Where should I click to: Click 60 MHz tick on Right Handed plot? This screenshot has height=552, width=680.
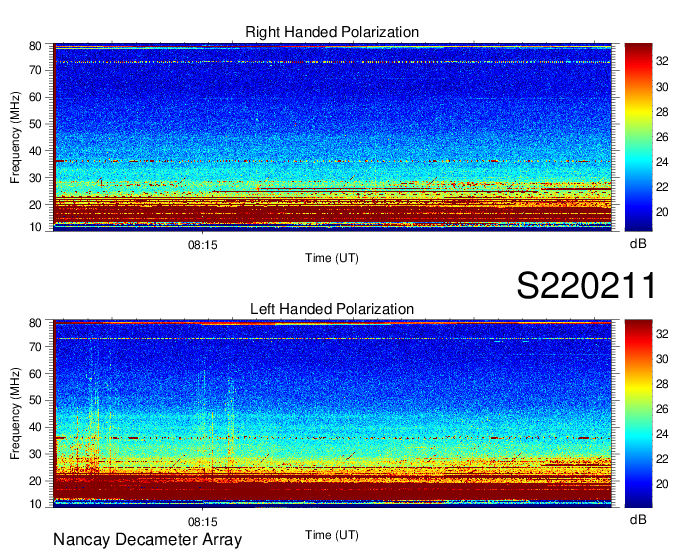coord(35,97)
